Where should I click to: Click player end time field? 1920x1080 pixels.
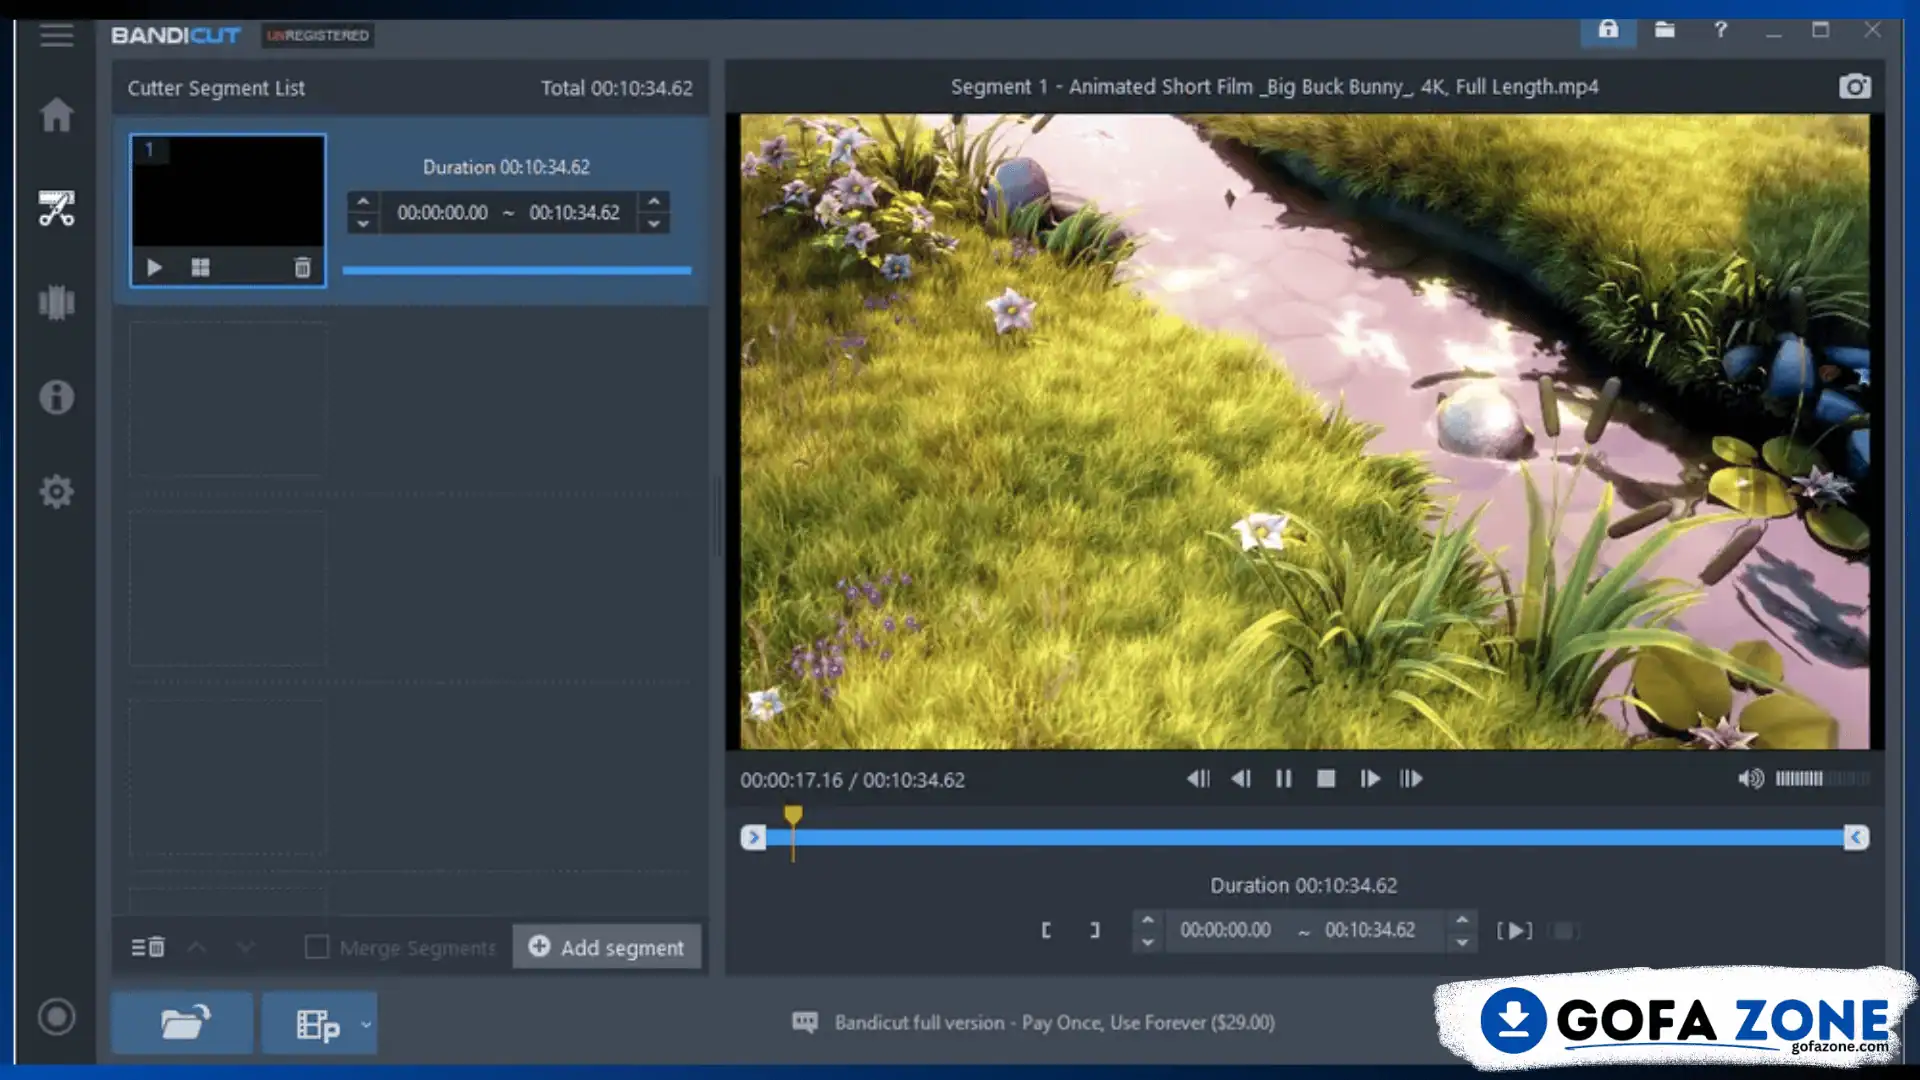tap(1370, 930)
